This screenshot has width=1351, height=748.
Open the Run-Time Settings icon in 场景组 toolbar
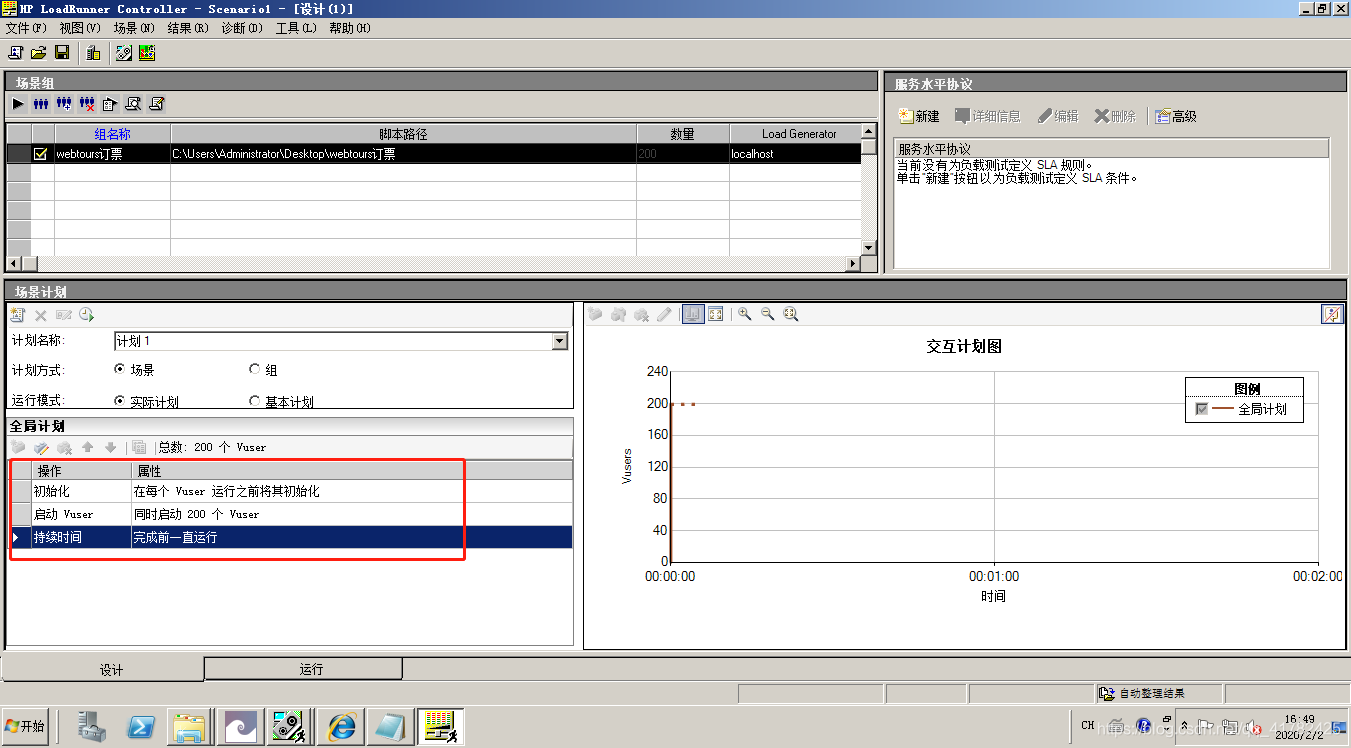110,103
